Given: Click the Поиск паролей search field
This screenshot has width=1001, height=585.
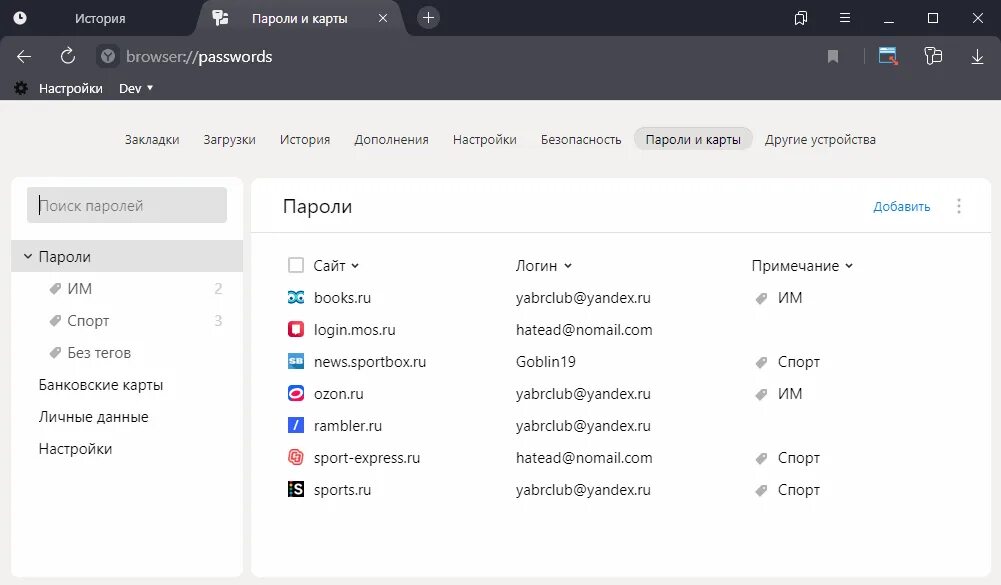Looking at the screenshot, I should point(127,206).
